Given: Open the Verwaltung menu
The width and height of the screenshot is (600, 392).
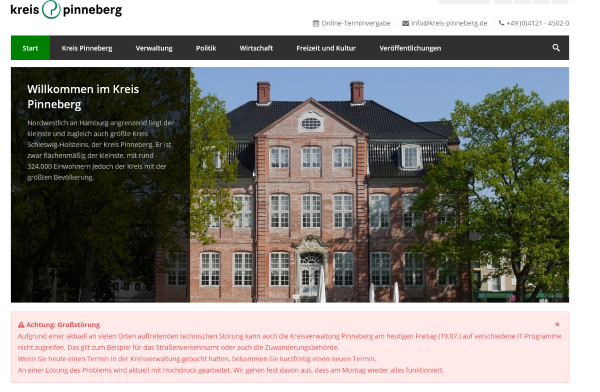Looking at the screenshot, I should [x=154, y=48].
